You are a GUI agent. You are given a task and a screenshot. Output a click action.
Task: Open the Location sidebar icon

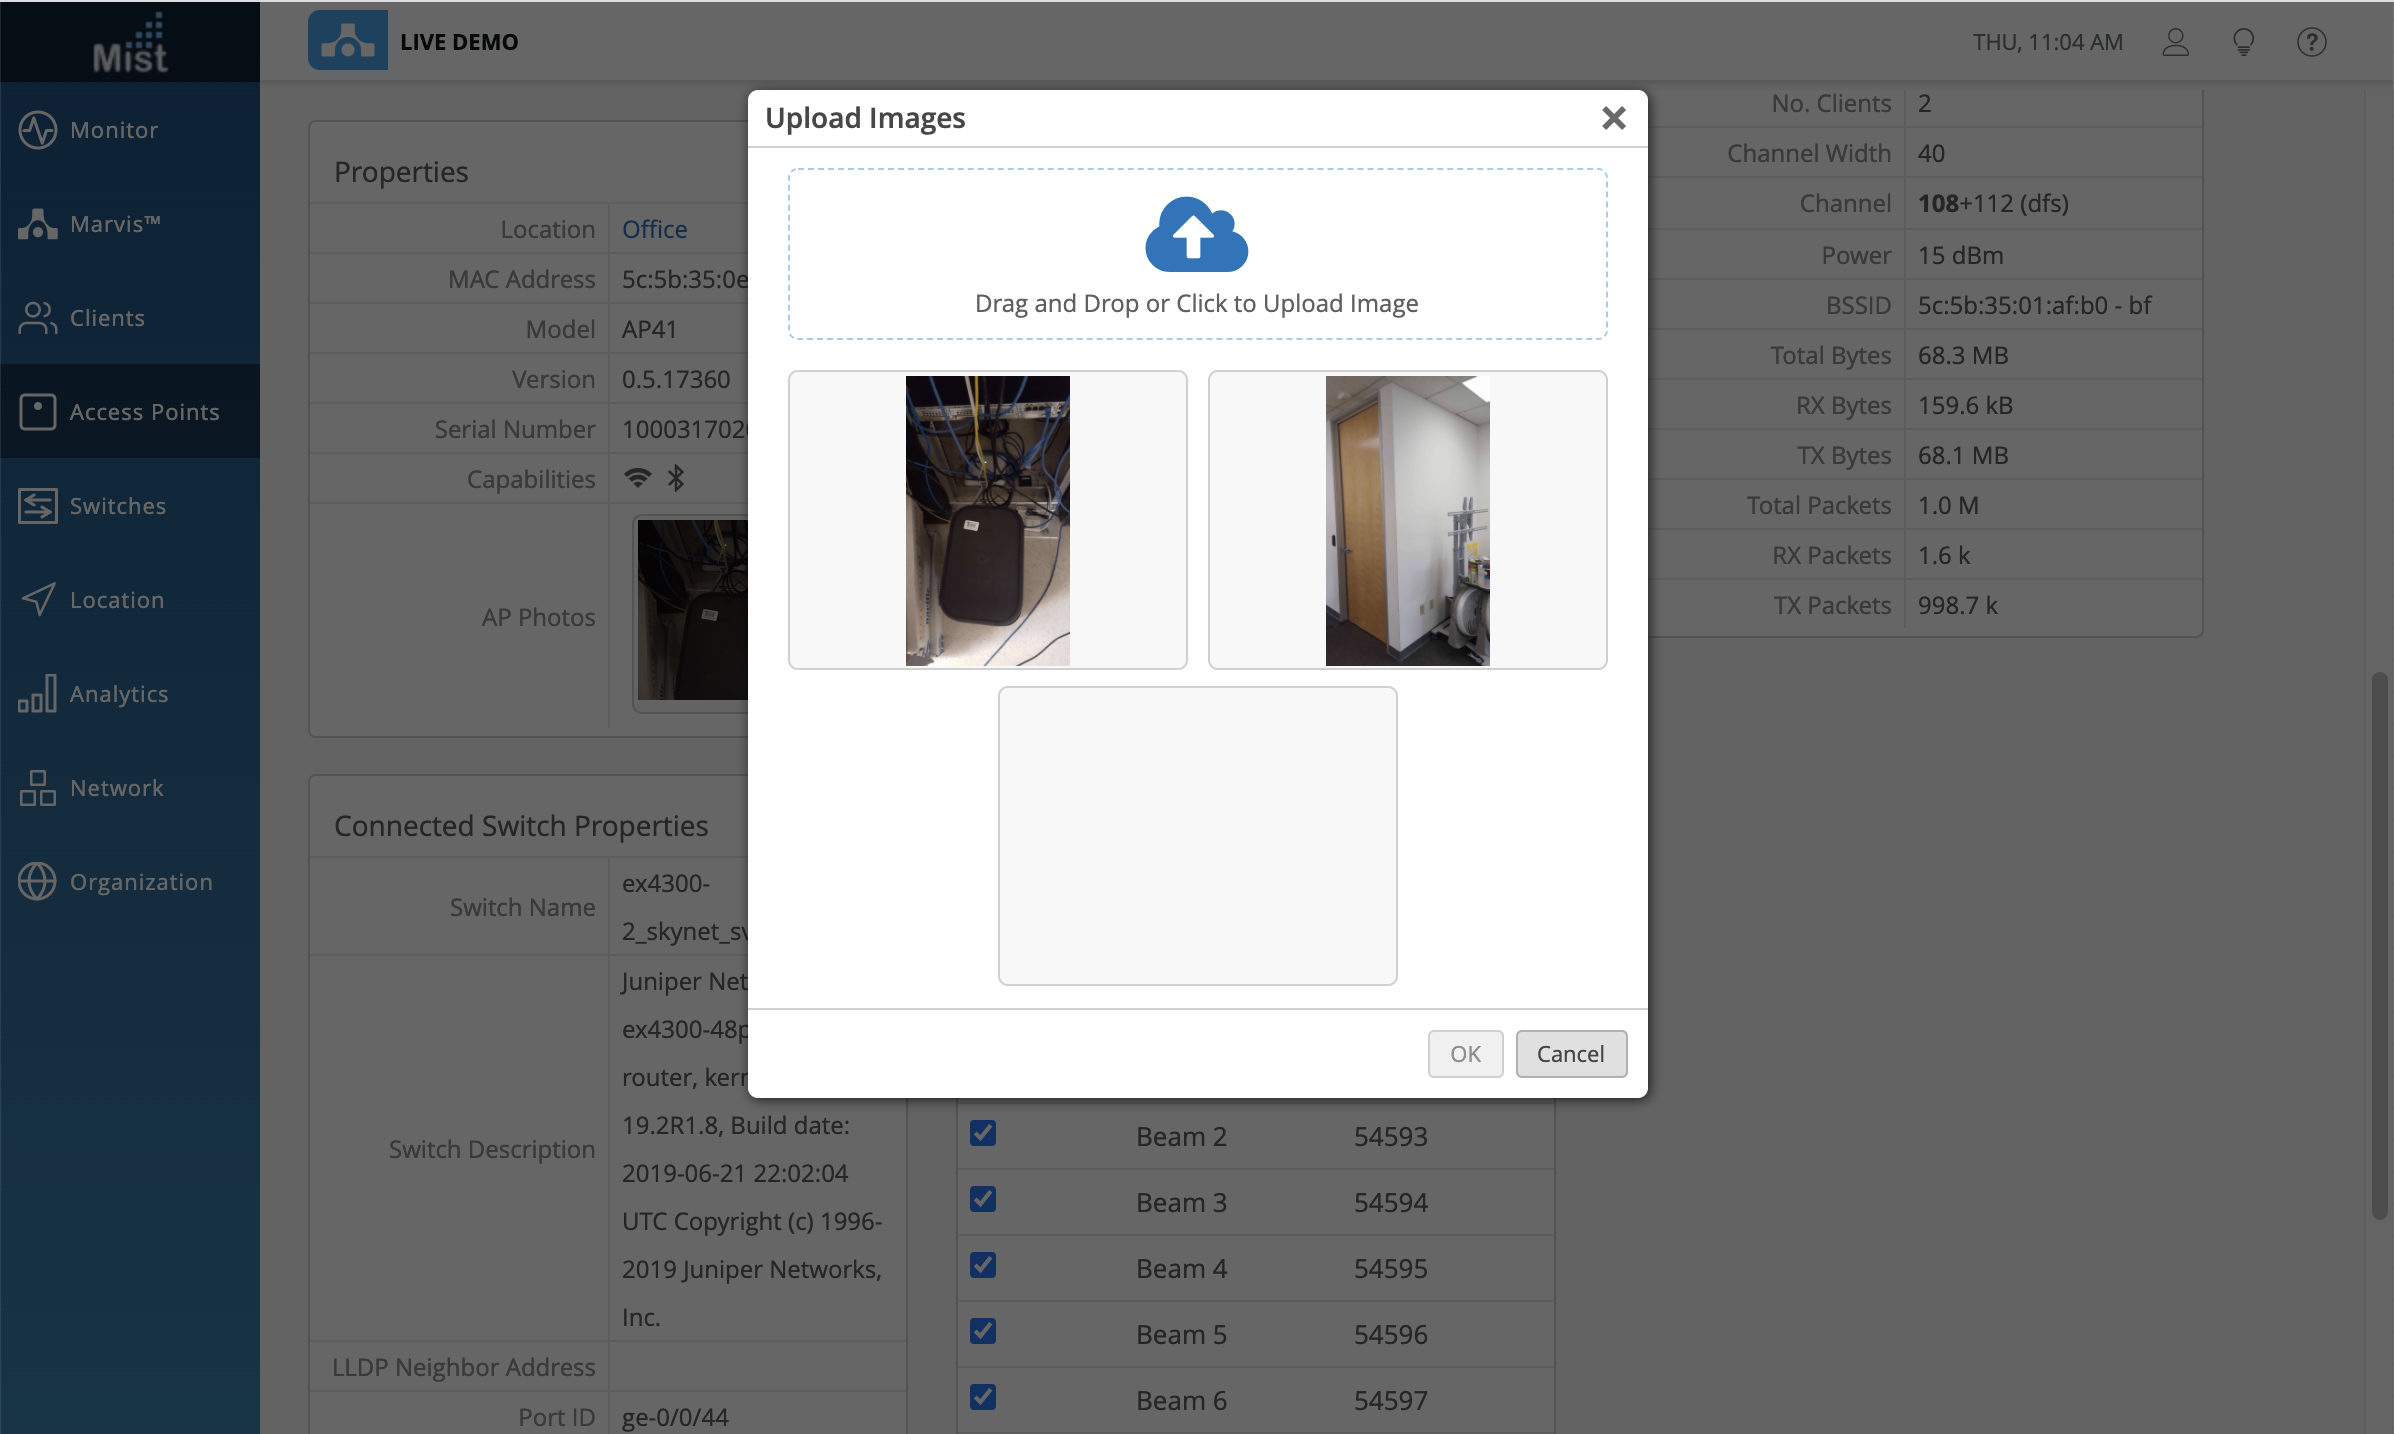[38, 600]
